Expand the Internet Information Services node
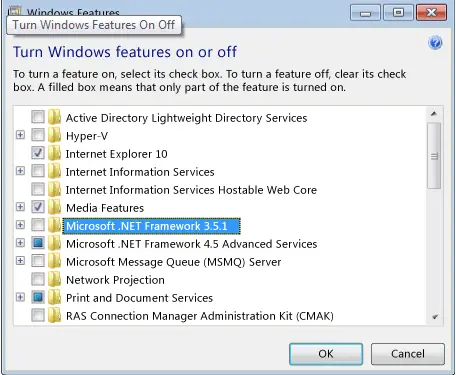This screenshot has height=375, width=456. coord(20,171)
